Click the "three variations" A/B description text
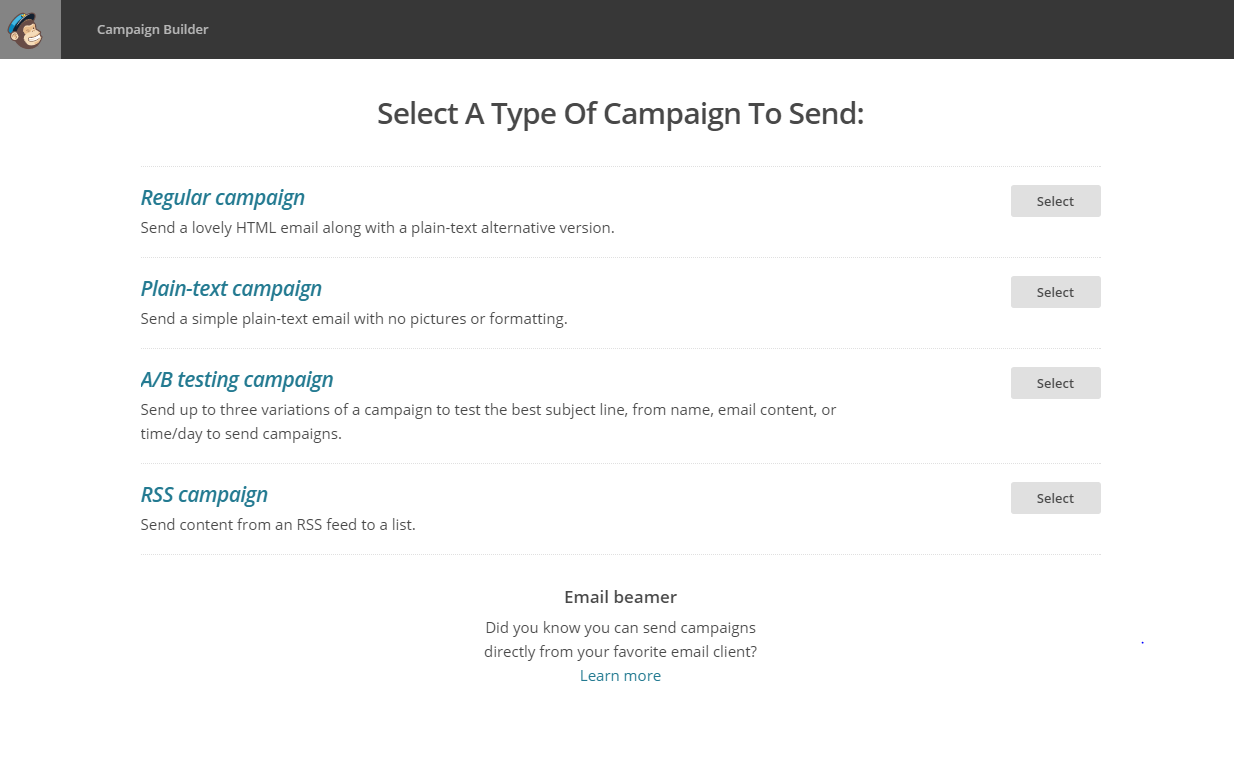1234x762 pixels. tap(488, 410)
